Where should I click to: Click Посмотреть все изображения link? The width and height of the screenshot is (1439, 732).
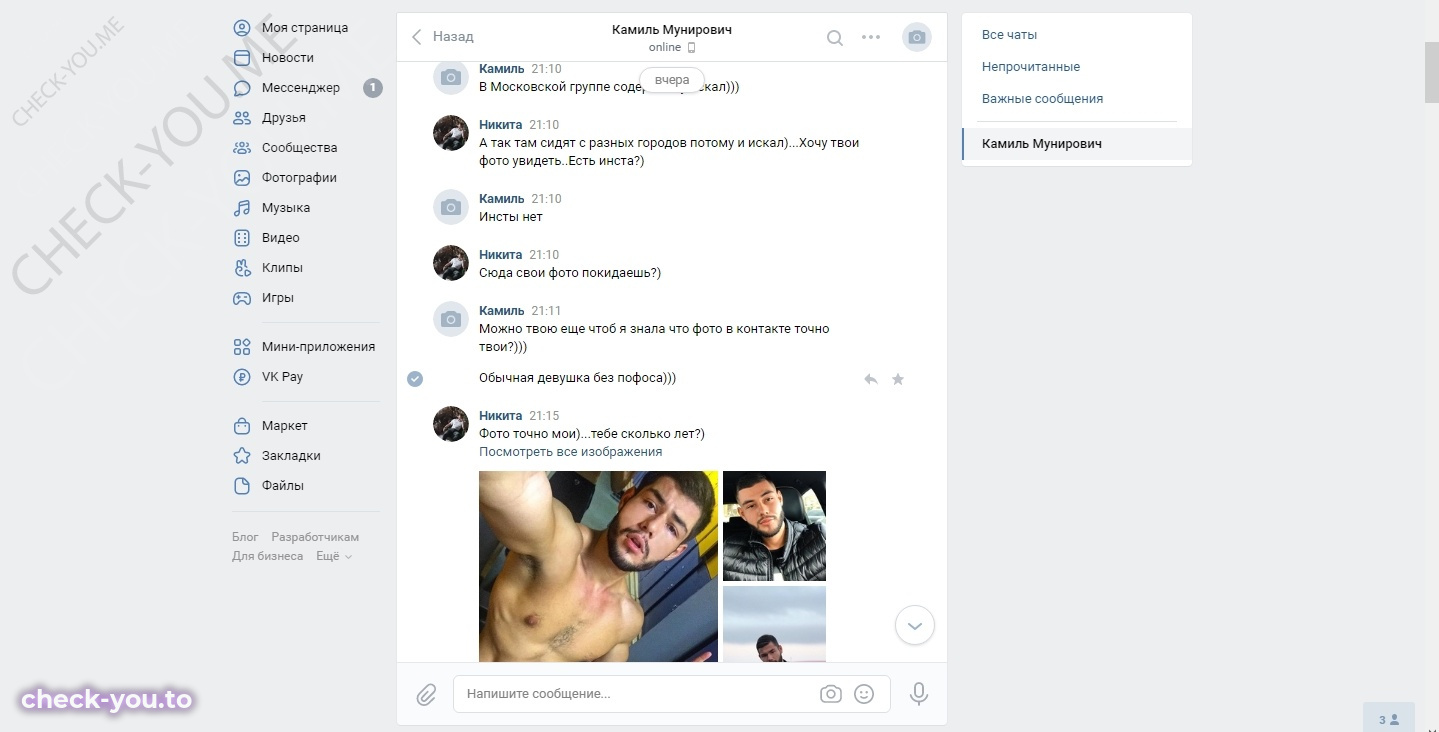point(570,452)
